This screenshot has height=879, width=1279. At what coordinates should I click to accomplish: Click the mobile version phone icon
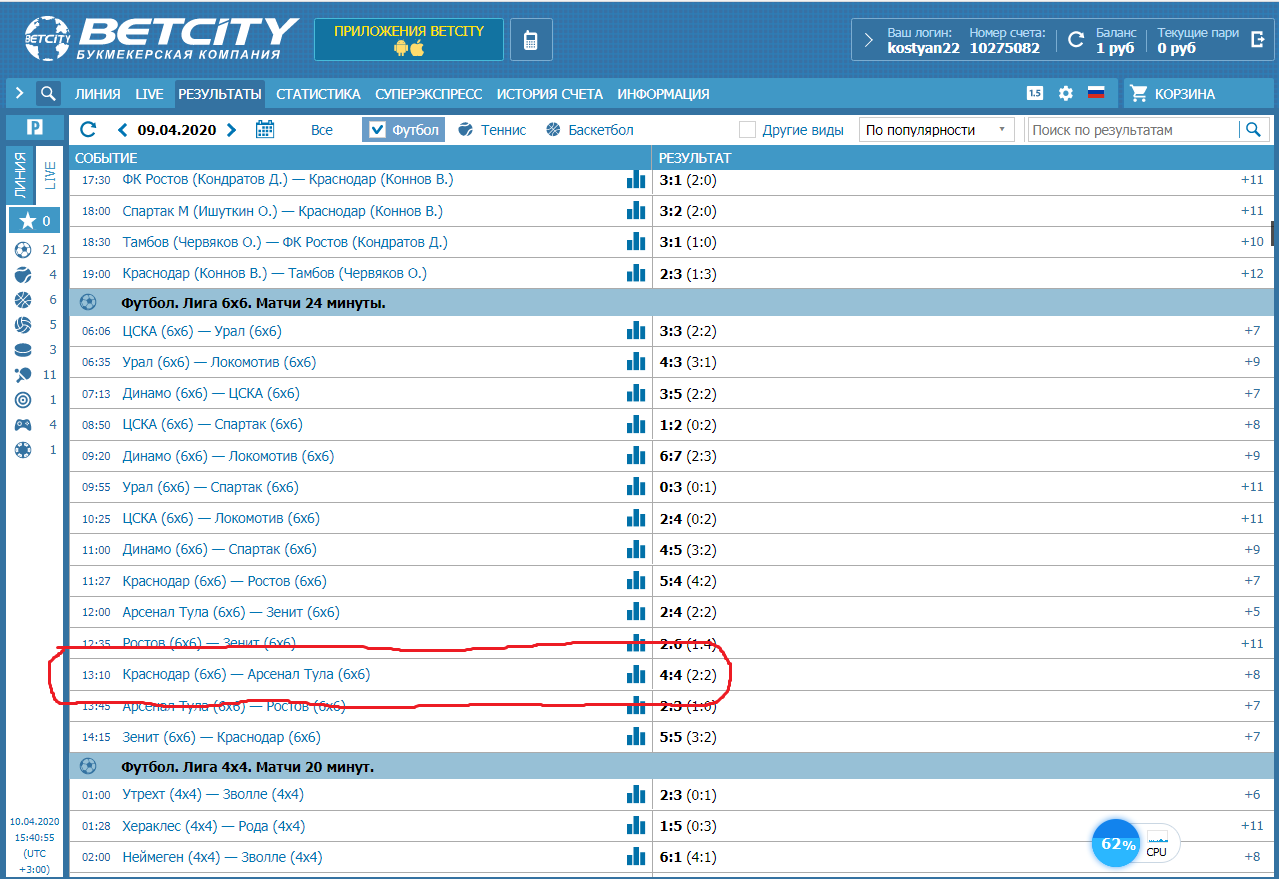(x=531, y=40)
